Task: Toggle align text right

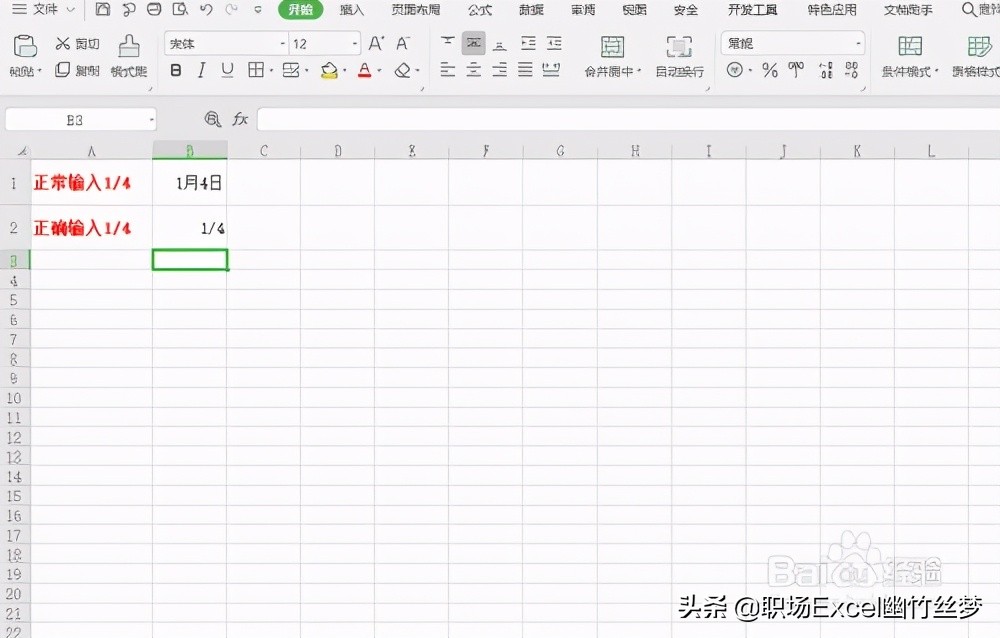Action: (x=499, y=70)
